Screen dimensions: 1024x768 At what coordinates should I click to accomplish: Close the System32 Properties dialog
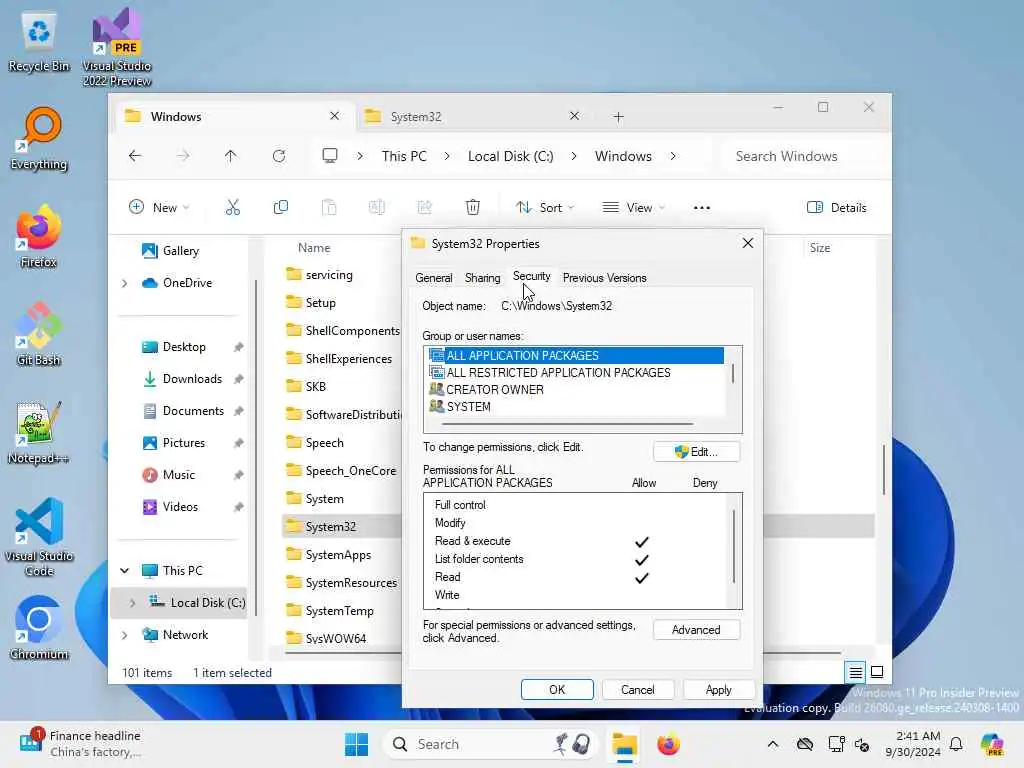click(748, 243)
